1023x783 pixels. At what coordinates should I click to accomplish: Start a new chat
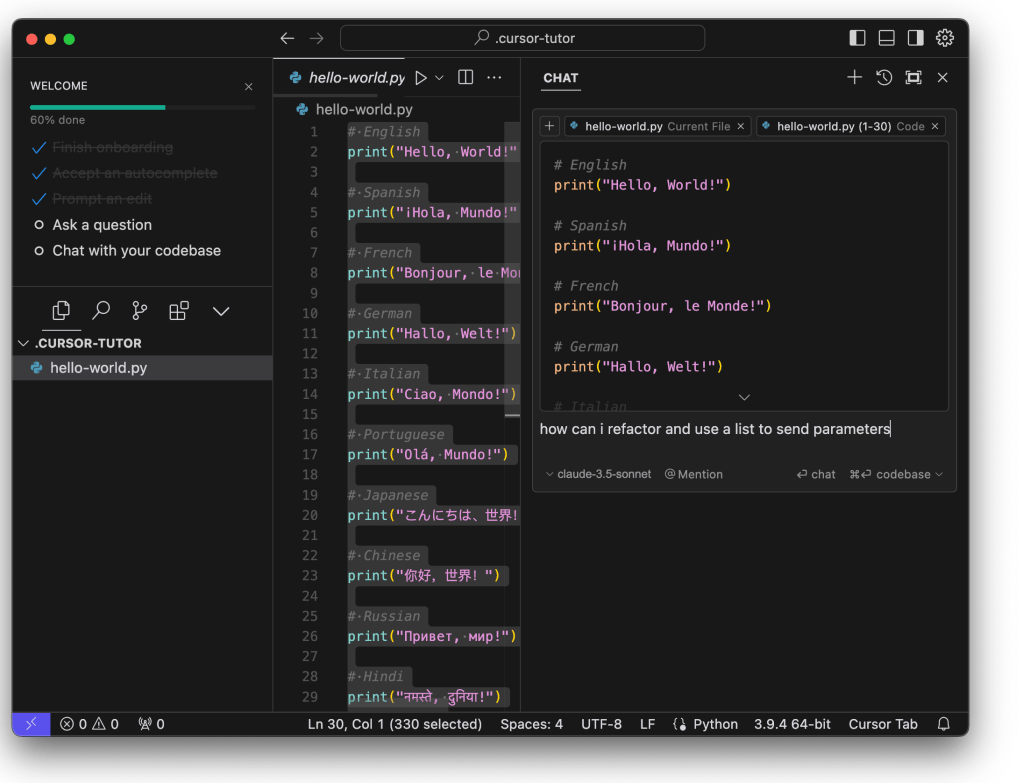click(854, 78)
